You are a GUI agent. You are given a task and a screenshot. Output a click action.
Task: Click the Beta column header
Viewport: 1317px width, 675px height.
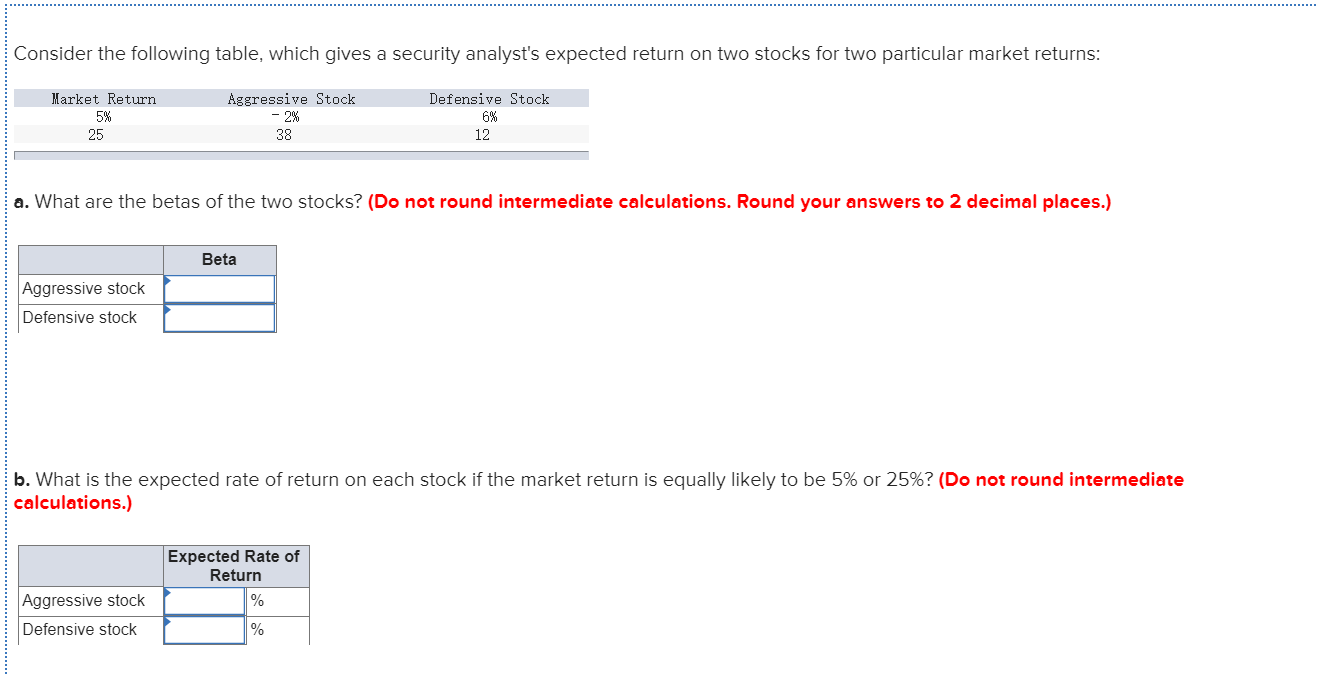[x=219, y=259]
